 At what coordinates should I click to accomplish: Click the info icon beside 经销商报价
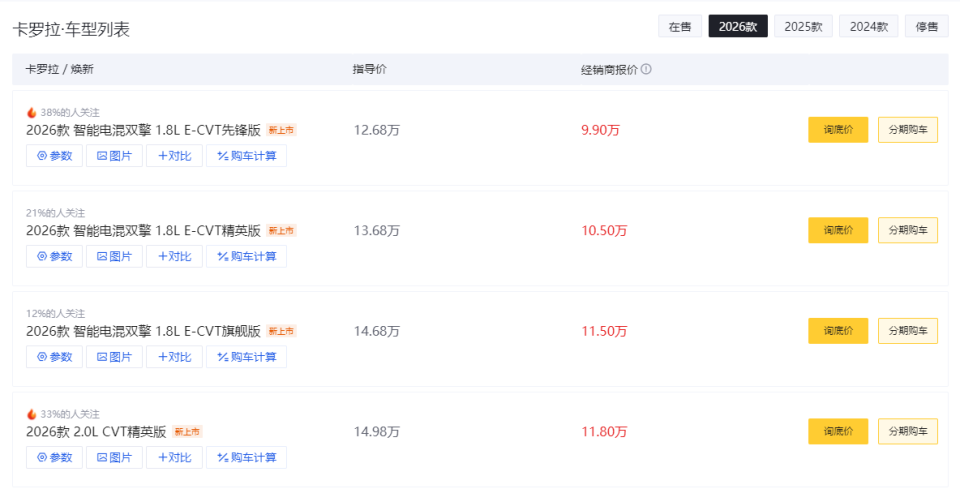[x=646, y=69]
